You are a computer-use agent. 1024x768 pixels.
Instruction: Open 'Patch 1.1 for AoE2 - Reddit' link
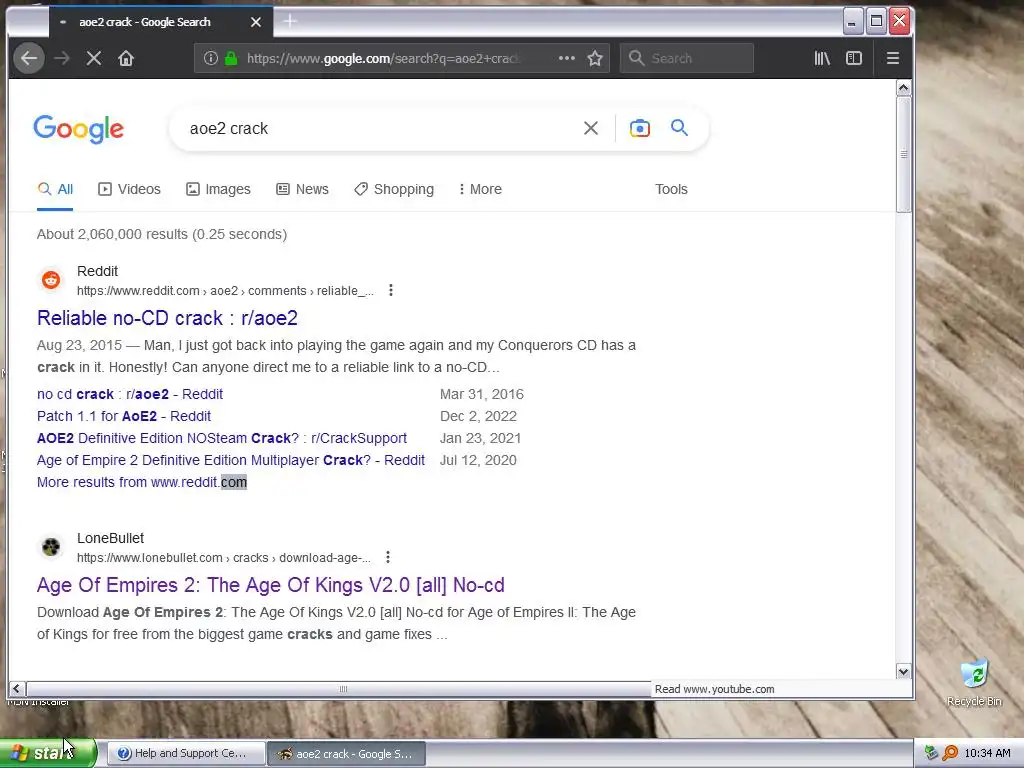[x=124, y=417]
